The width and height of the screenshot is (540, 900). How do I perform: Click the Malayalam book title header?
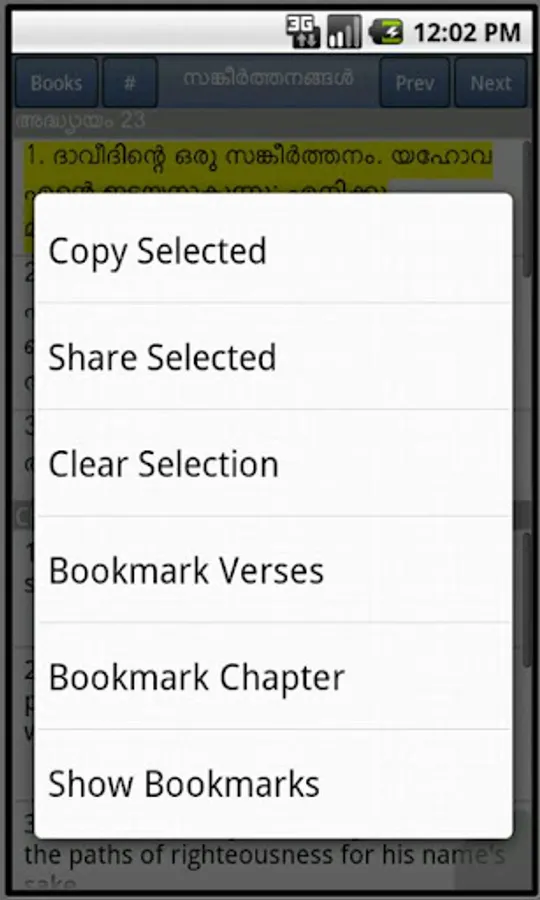269,79
